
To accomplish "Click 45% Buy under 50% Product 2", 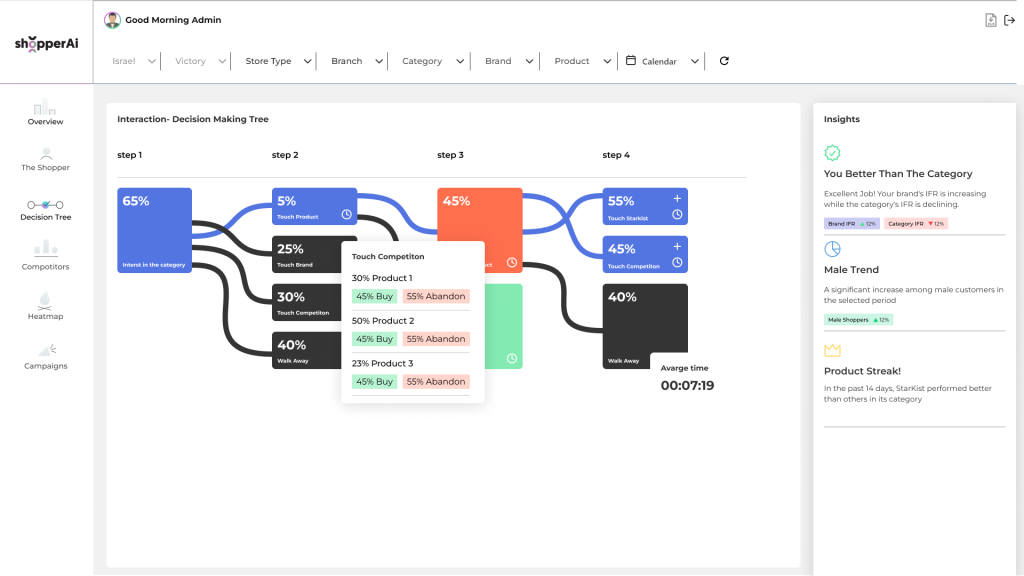I will click(x=375, y=339).
